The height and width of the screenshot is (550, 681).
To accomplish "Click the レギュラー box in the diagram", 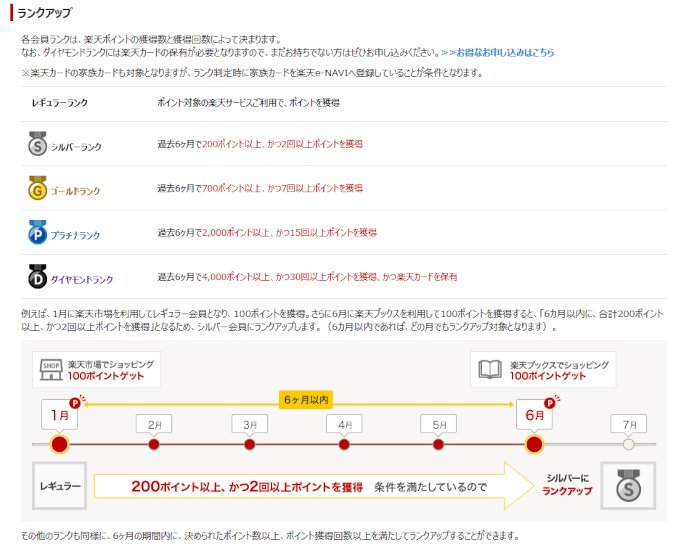I will coord(58,487).
